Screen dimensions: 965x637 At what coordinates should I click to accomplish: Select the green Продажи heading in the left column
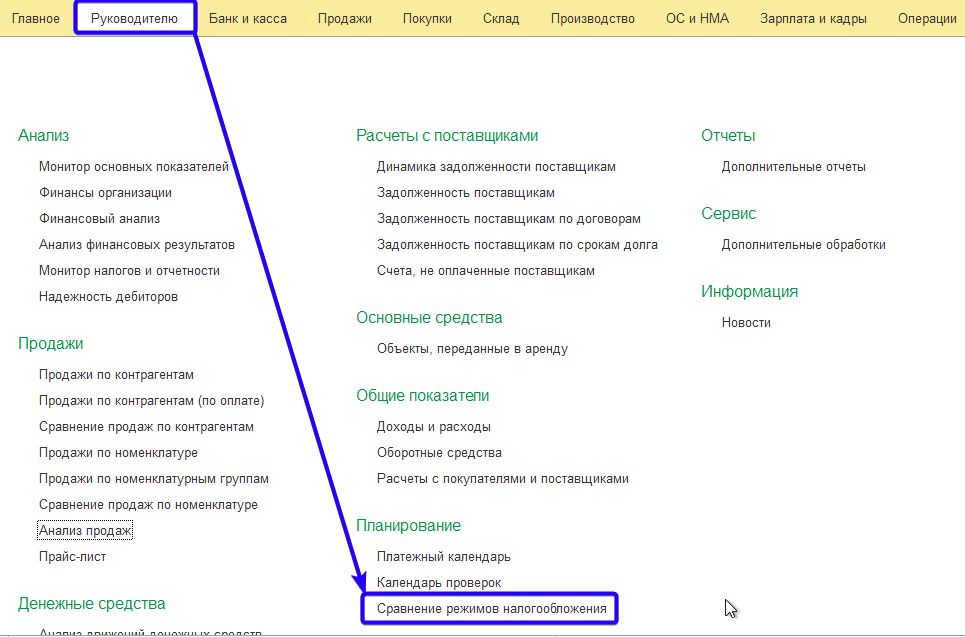[x=50, y=343]
